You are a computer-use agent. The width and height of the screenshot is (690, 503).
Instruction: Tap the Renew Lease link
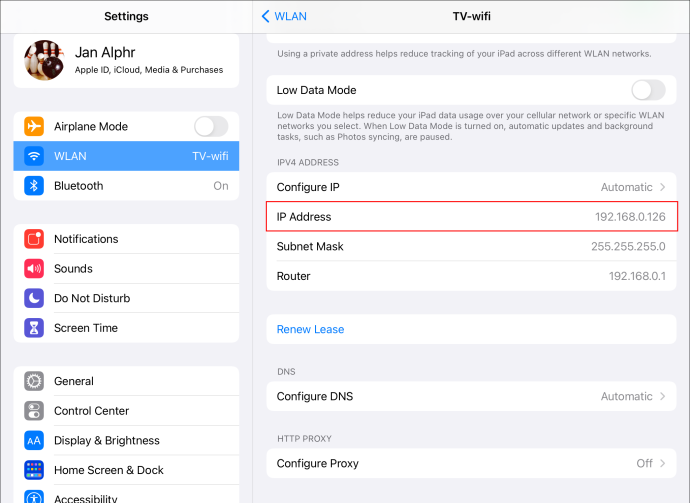310,329
